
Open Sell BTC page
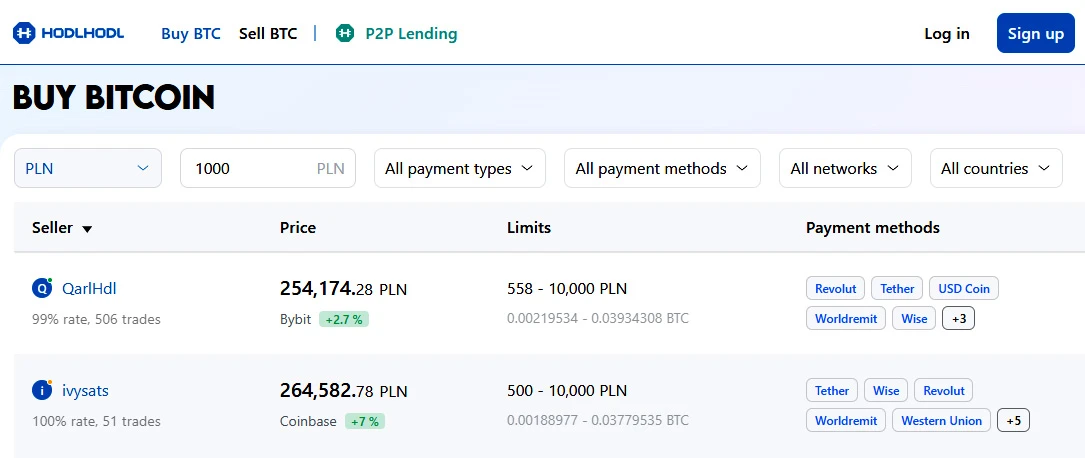268,33
